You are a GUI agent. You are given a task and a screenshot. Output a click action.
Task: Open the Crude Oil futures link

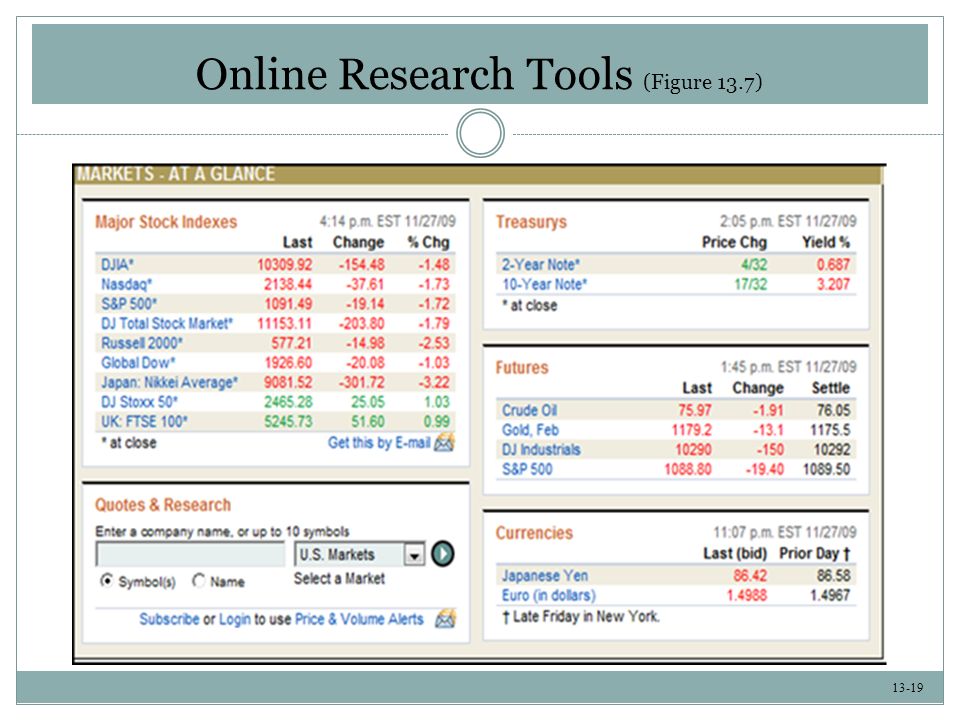click(530, 410)
